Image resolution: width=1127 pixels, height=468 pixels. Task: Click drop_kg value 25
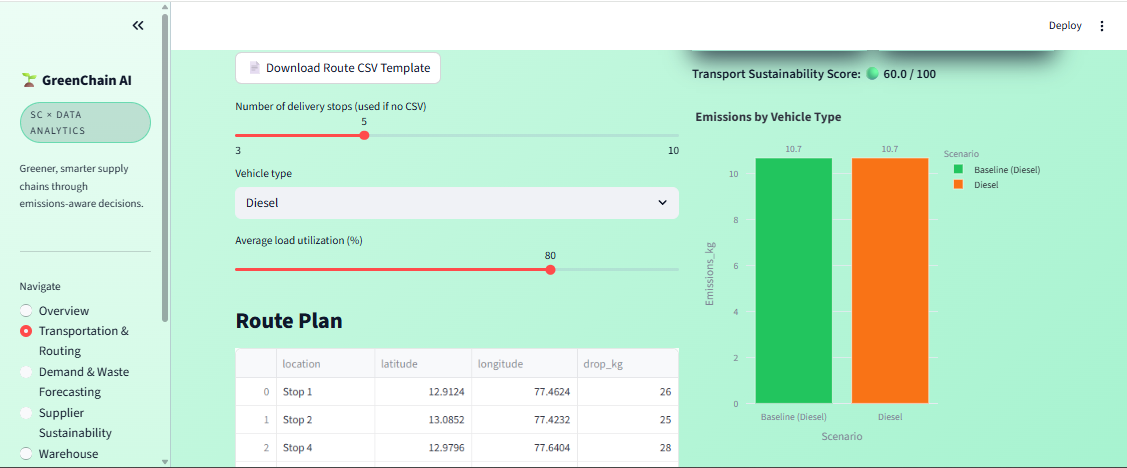click(x=627, y=420)
